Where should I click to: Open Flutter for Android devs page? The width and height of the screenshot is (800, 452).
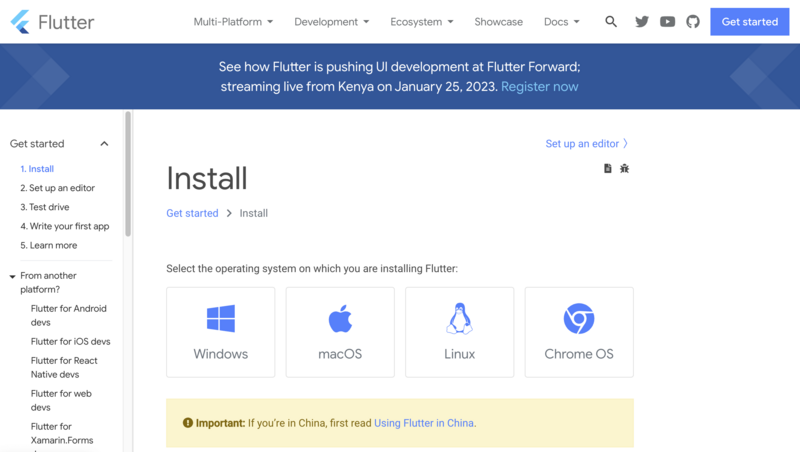tap(68, 315)
